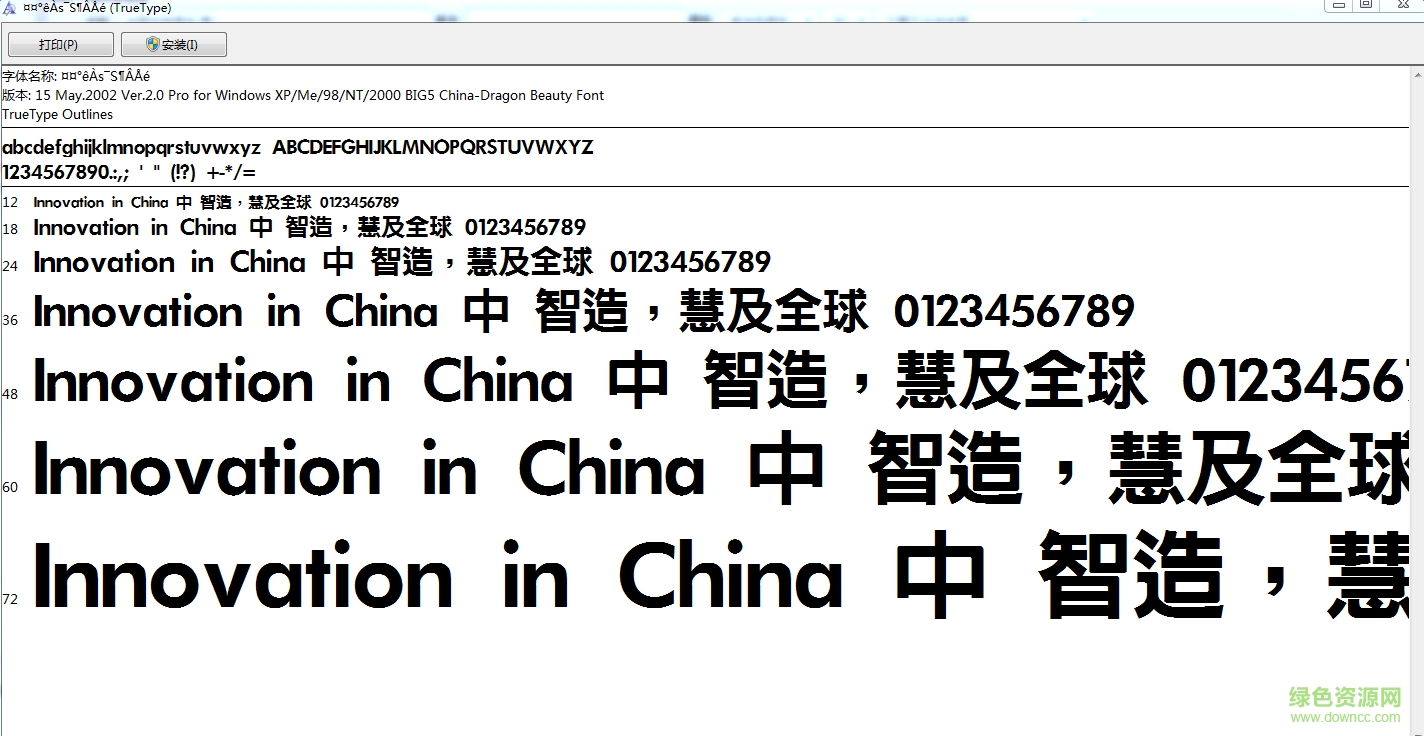
Task: Click the 24 point sample text line
Action: (x=401, y=263)
